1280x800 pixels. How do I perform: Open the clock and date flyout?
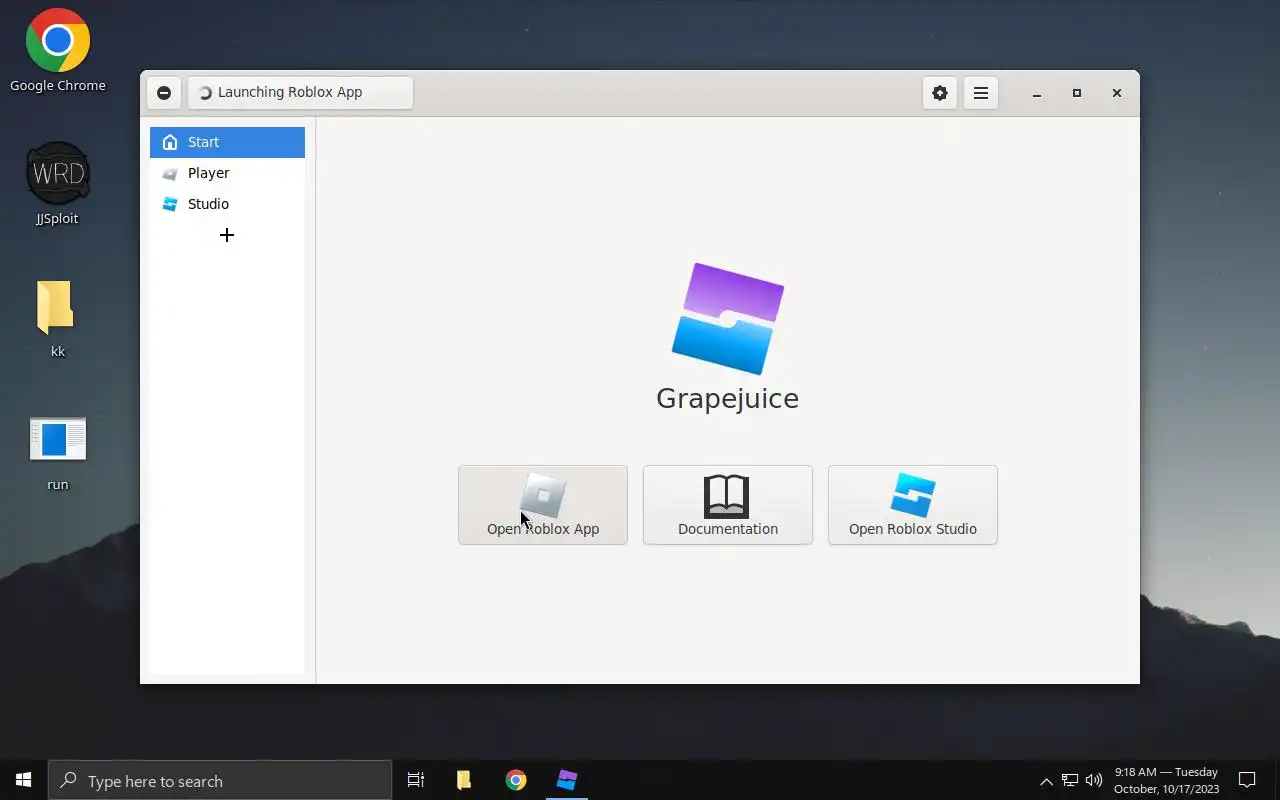tap(1167, 780)
